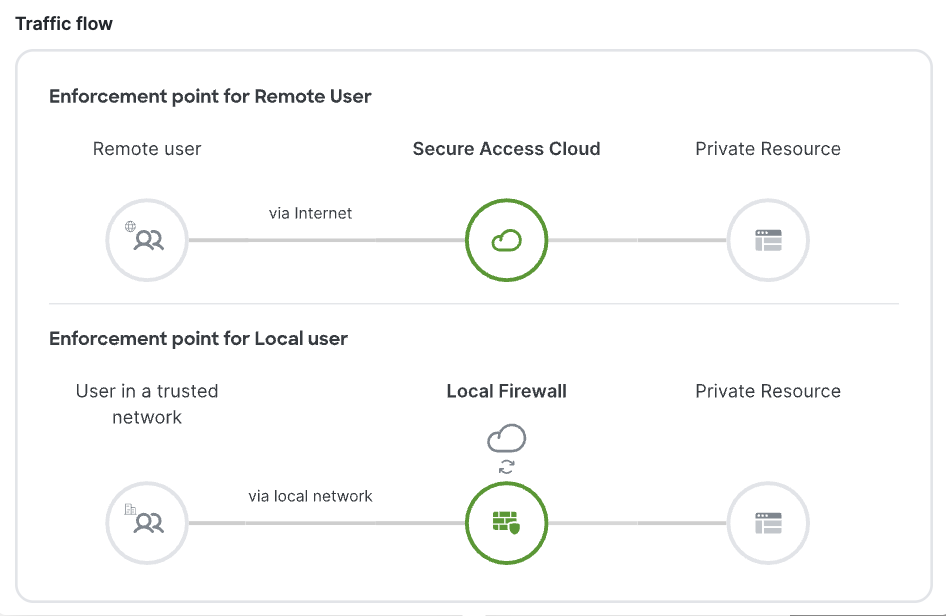
Task: Select "Enforcement point for Local user" heading
Action: click(198, 339)
